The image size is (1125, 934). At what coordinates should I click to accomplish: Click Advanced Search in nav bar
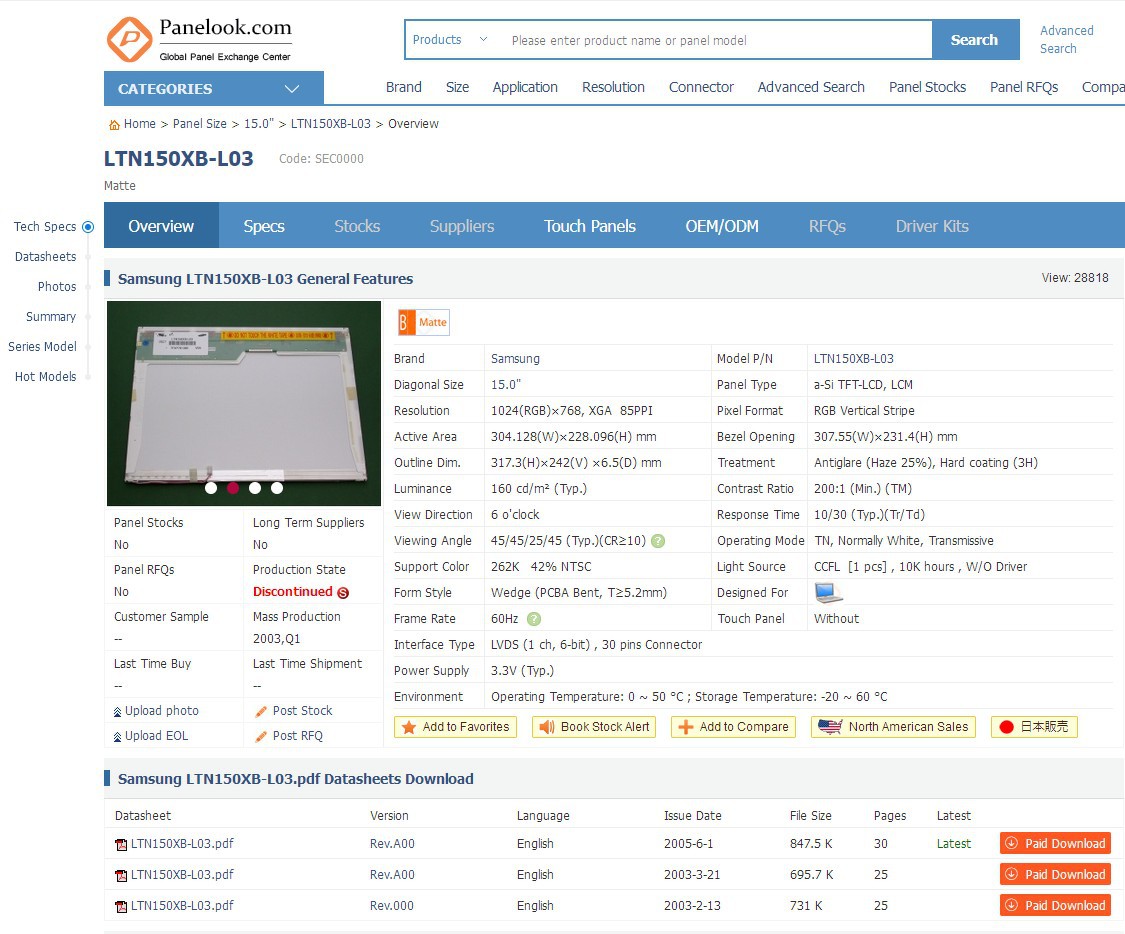[811, 88]
